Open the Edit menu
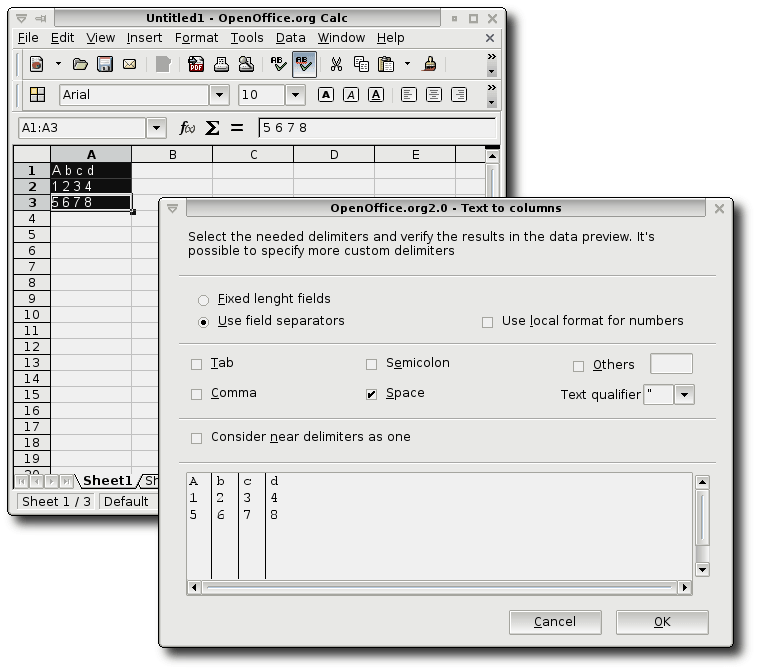The image size is (757, 671). click(62, 38)
